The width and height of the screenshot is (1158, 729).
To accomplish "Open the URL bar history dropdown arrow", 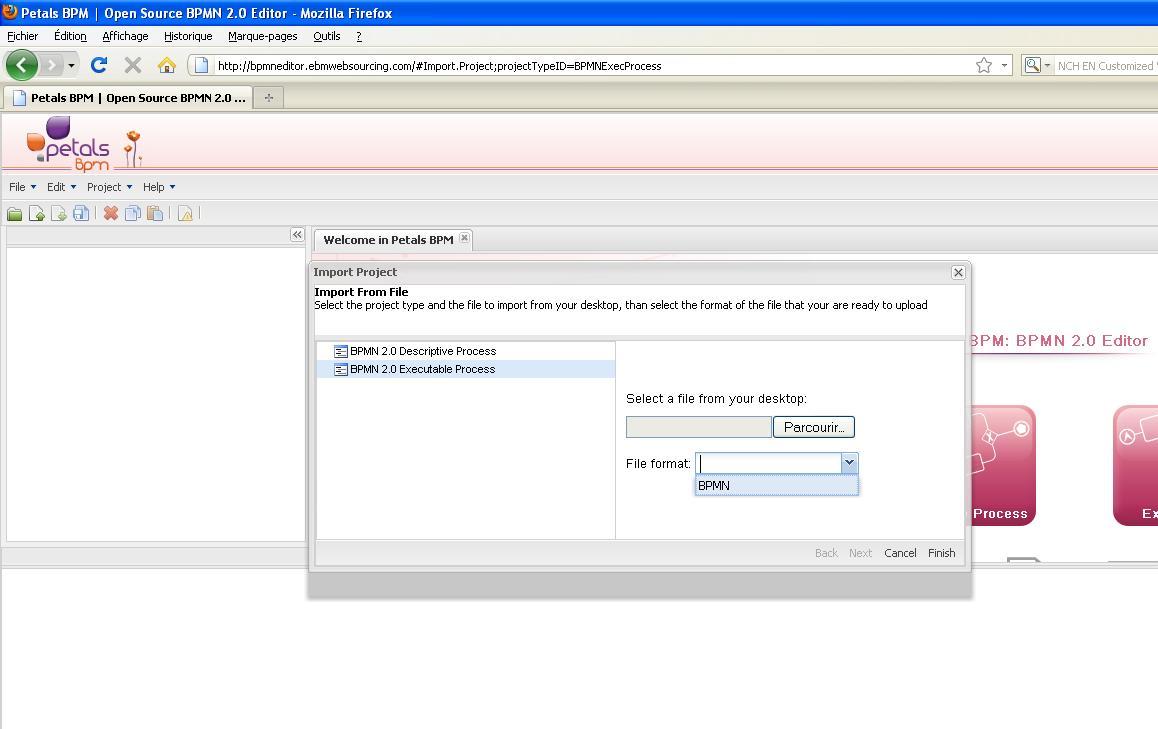I will [1004, 66].
